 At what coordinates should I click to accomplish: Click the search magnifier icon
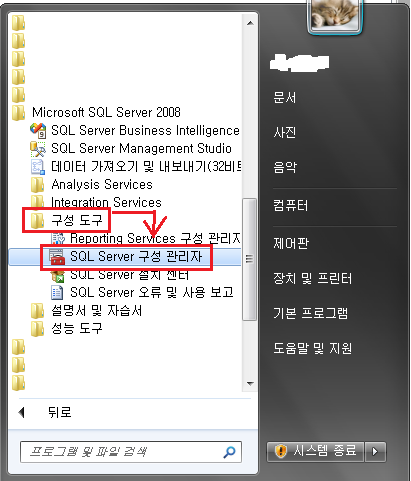[x=229, y=452]
